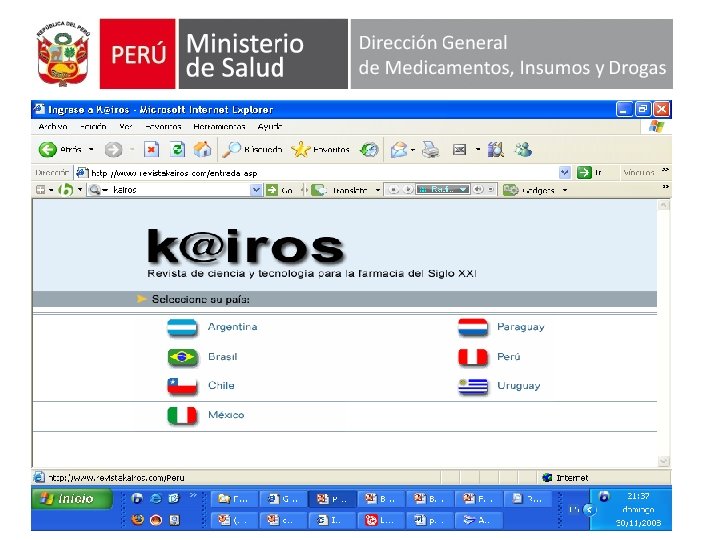Open the Mail button dropdown arrow
720x540 pixels.
(413, 150)
